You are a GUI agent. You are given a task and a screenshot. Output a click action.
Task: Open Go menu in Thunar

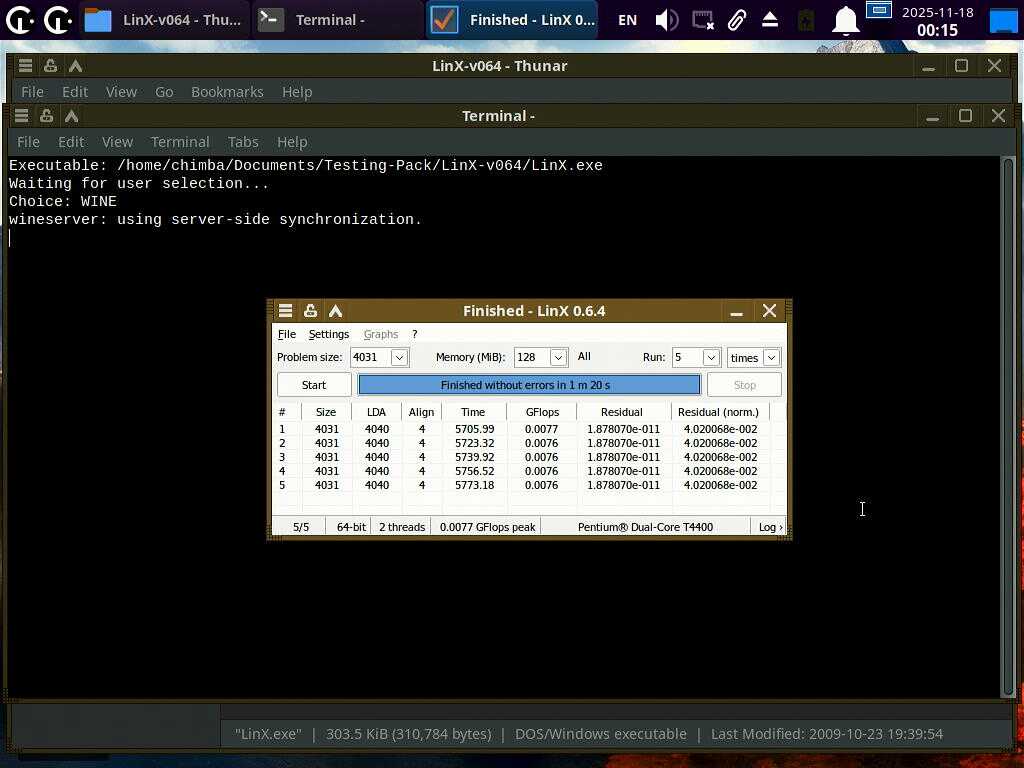pos(164,92)
